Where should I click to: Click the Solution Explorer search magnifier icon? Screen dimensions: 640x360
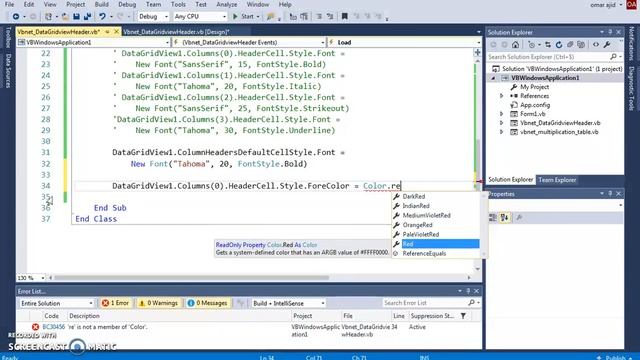(x=613, y=57)
